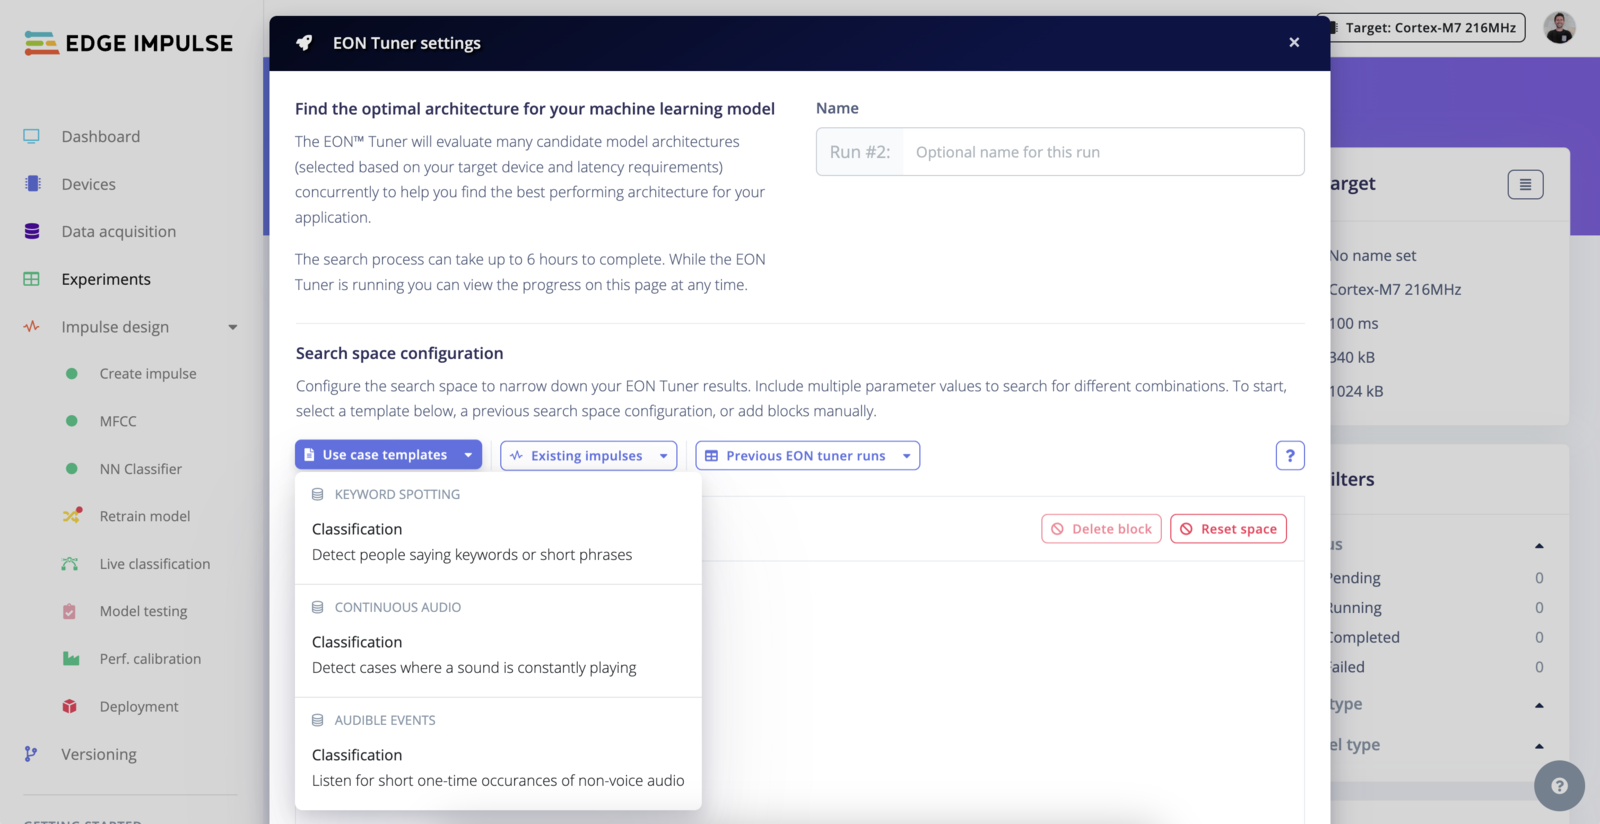Click the Reset space button
The height and width of the screenshot is (824, 1600).
coord(1228,529)
